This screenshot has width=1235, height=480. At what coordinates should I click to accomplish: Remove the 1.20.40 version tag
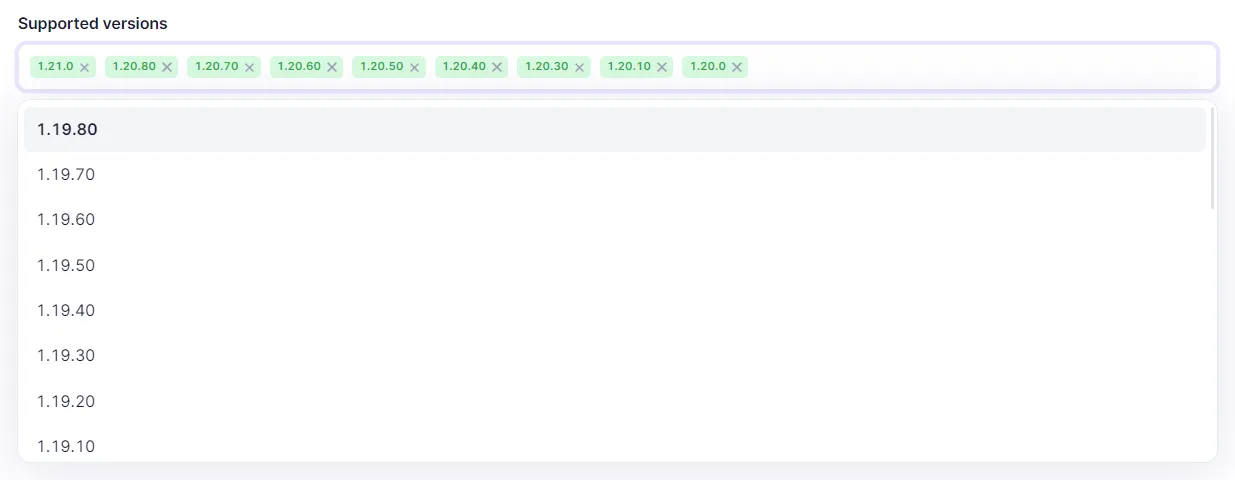click(497, 67)
